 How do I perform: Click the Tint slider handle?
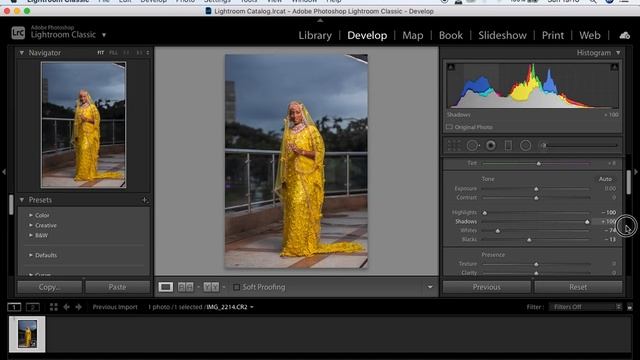point(538,163)
